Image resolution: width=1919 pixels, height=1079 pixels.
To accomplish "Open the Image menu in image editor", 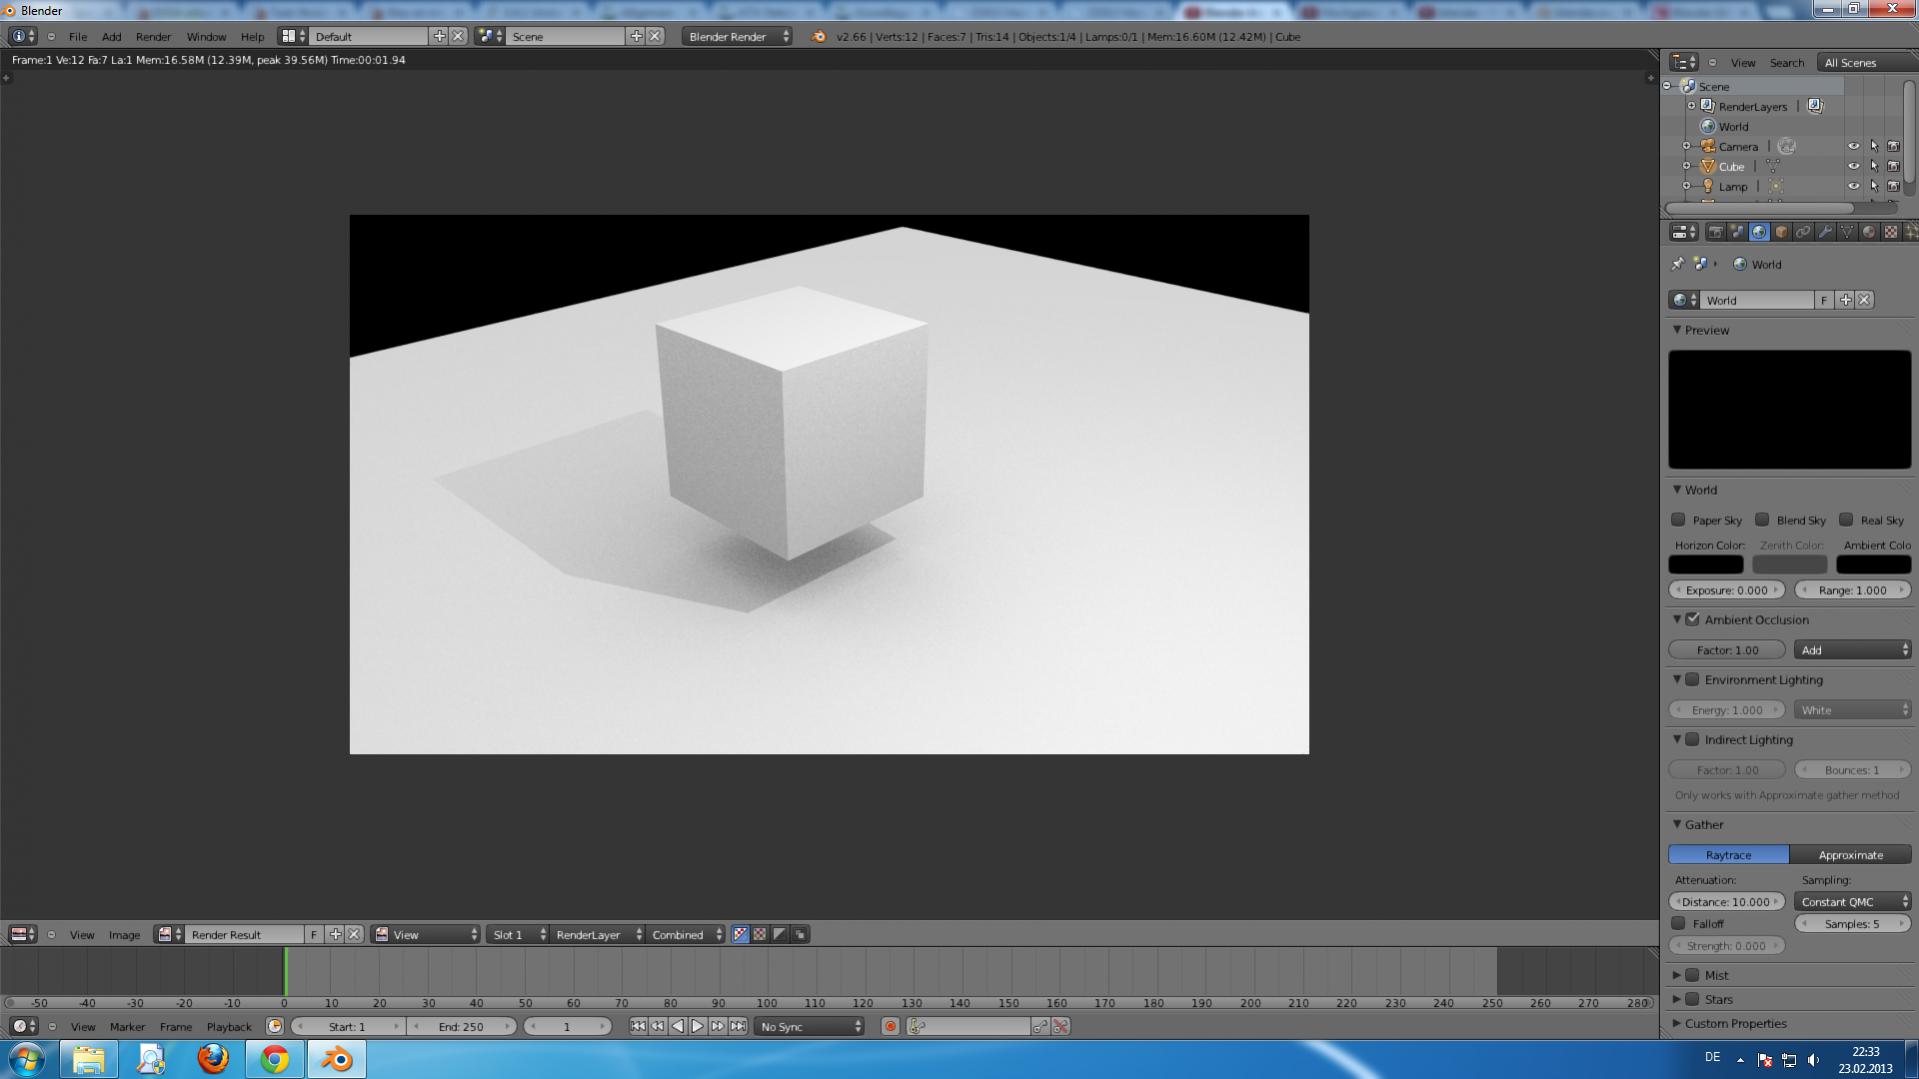I will (x=124, y=934).
